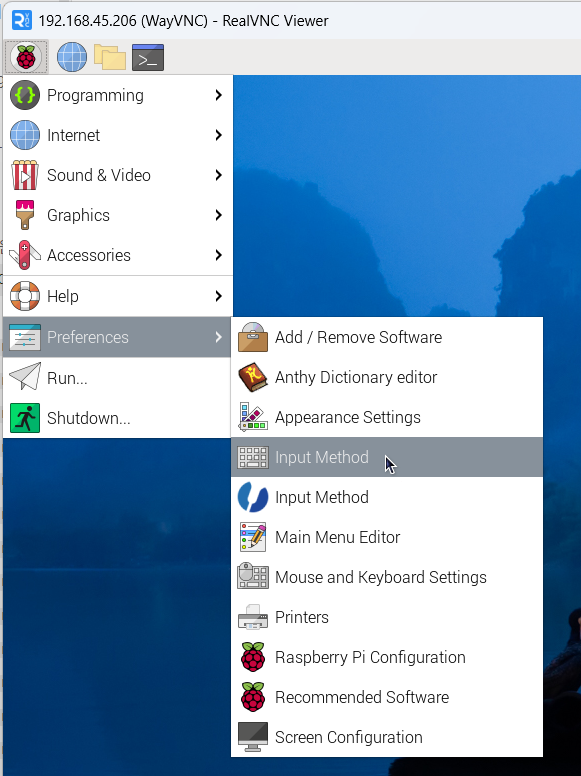The image size is (581, 776).
Task: Open the Programming menu category
Action: click(x=118, y=95)
